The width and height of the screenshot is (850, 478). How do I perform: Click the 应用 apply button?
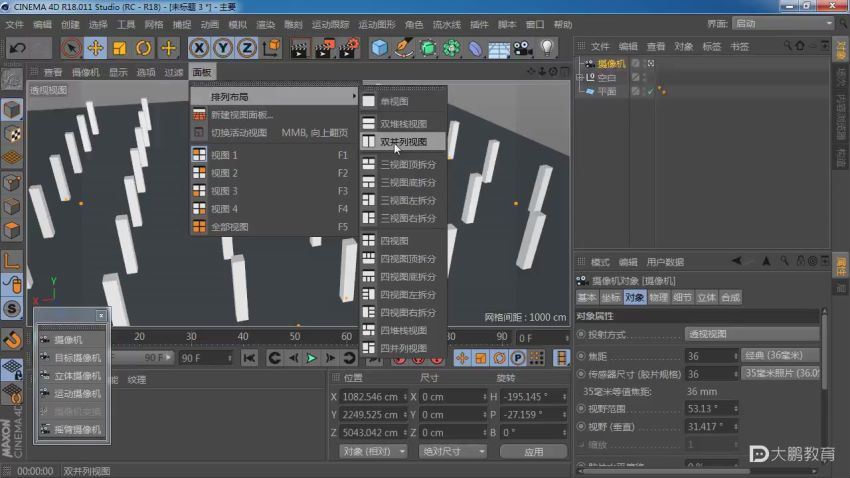(x=533, y=451)
